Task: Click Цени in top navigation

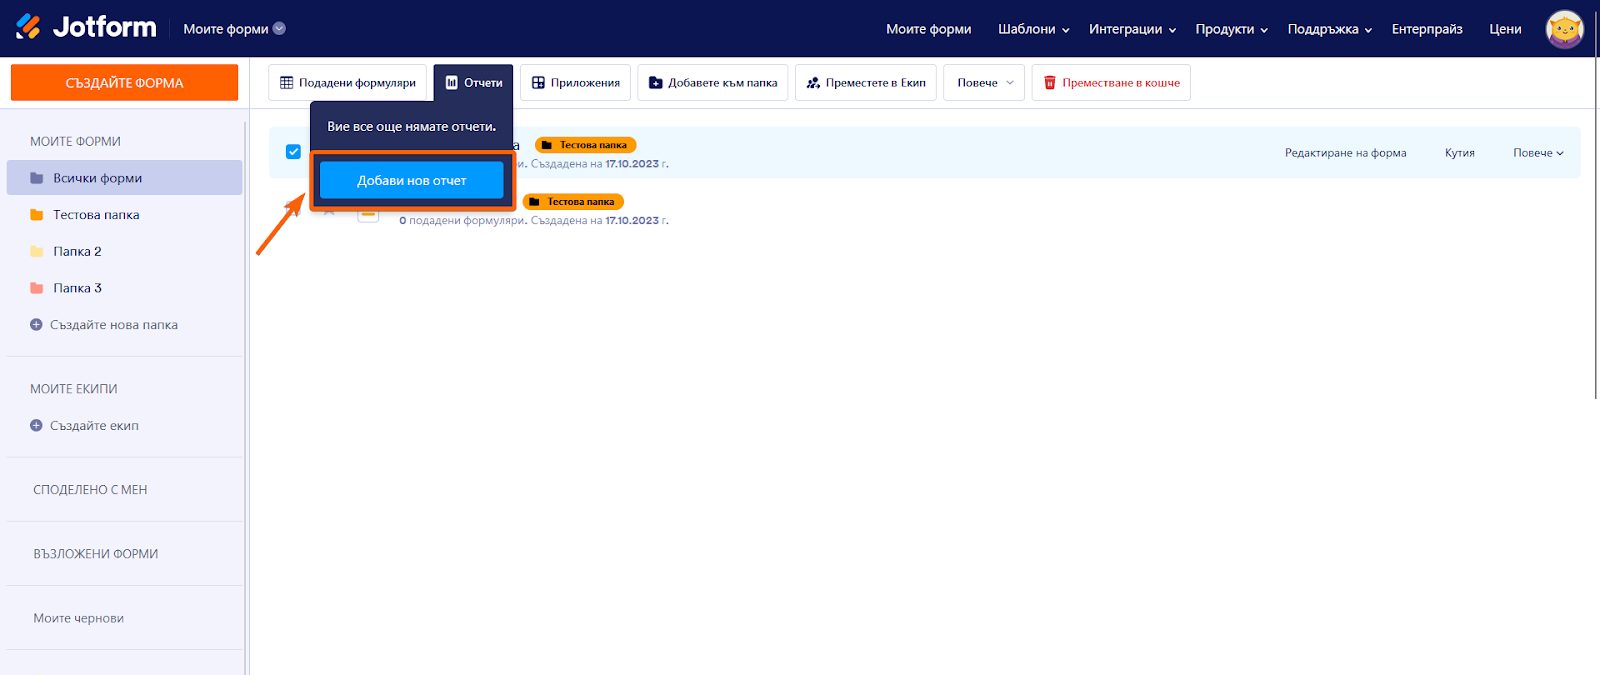Action: [x=1505, y=29]
